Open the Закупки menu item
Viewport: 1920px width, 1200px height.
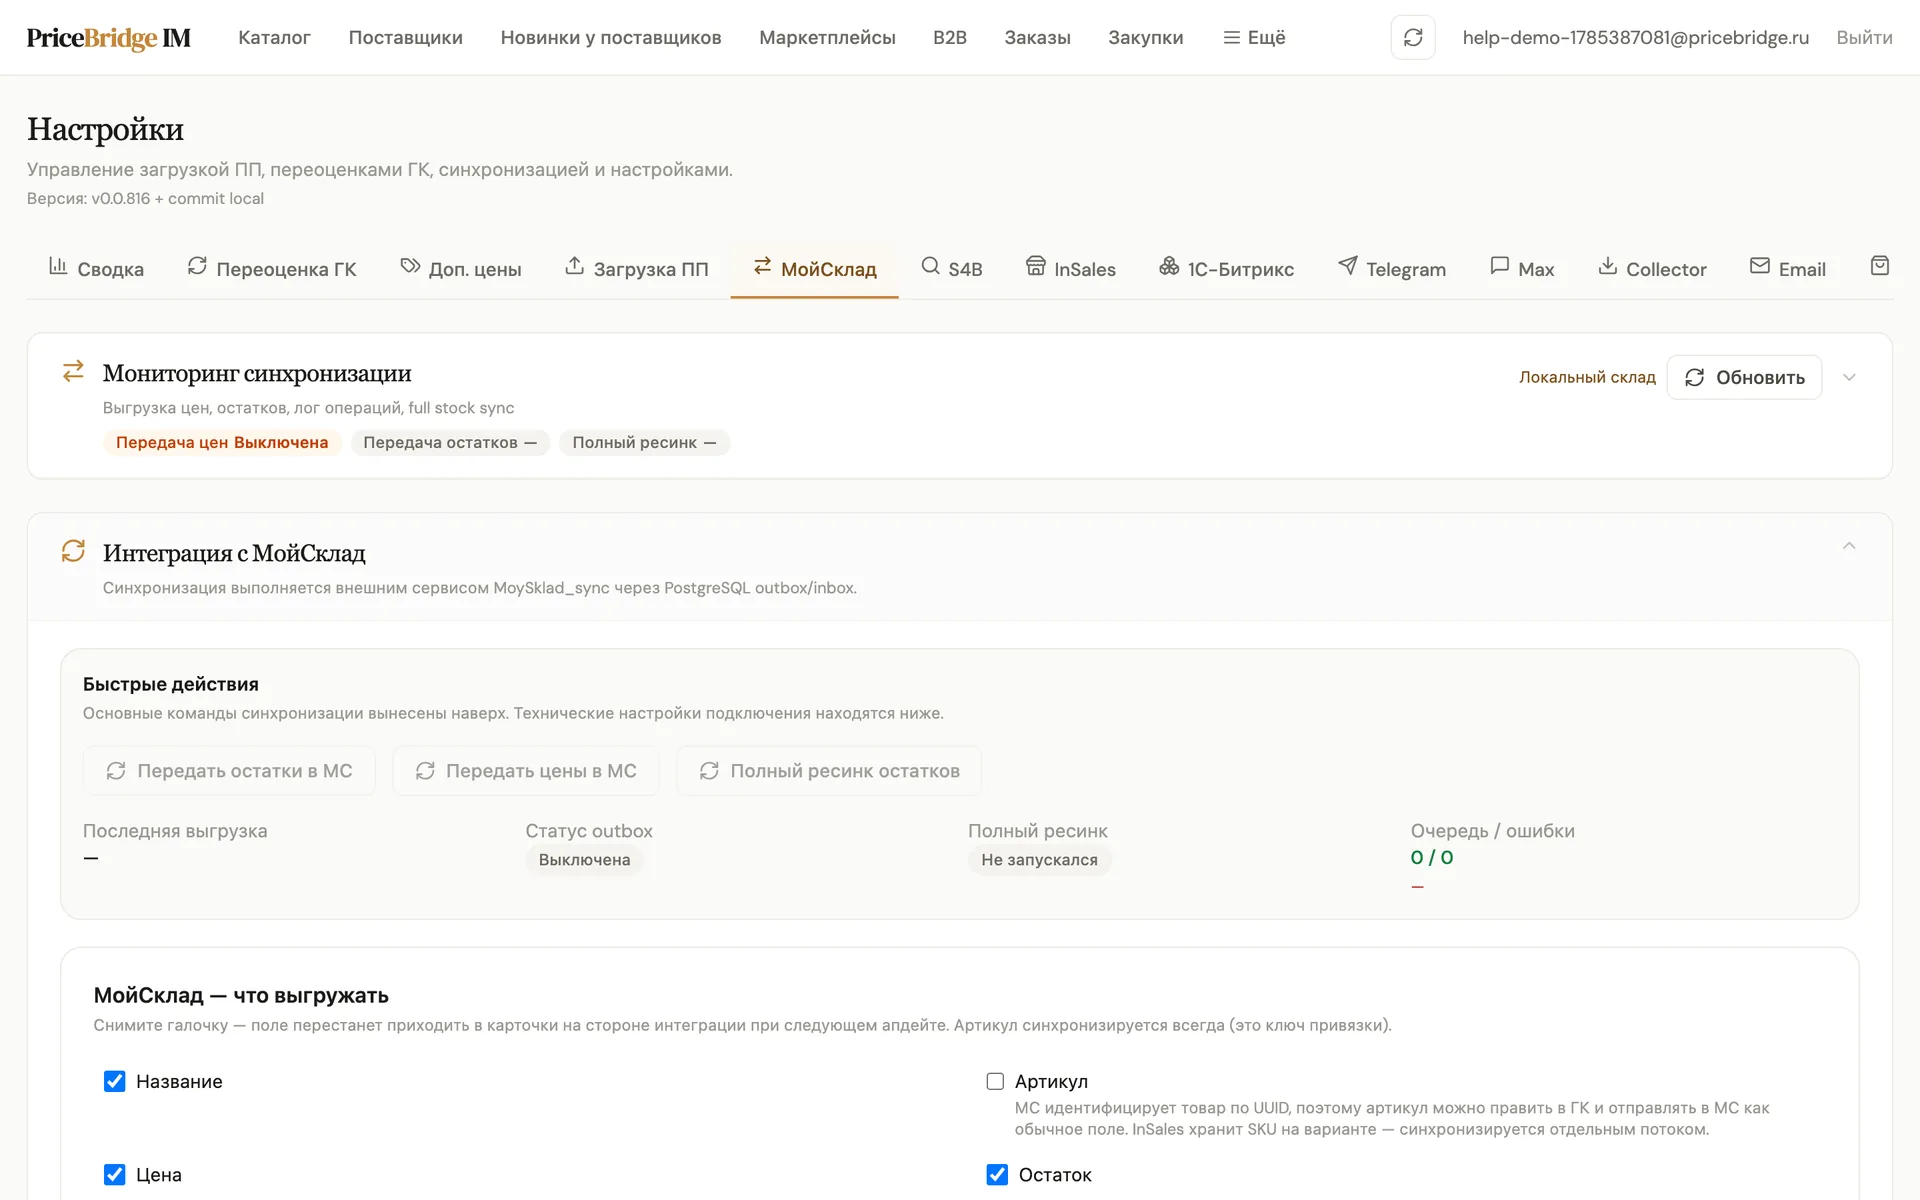click(x=1146, y=38)
